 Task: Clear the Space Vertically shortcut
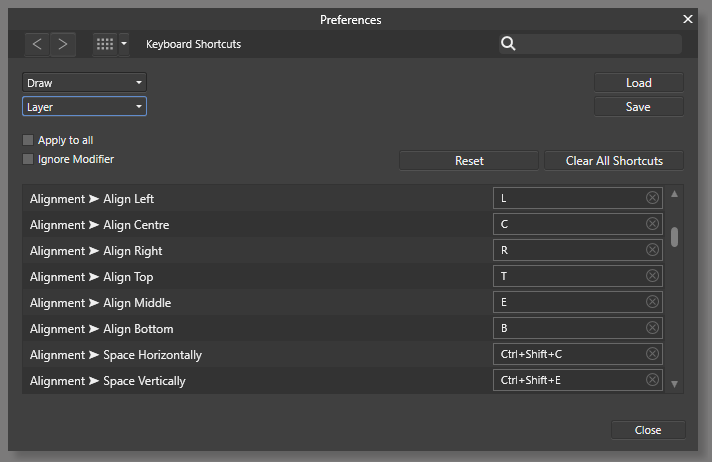pyautogui.click(x=653, y=380)
